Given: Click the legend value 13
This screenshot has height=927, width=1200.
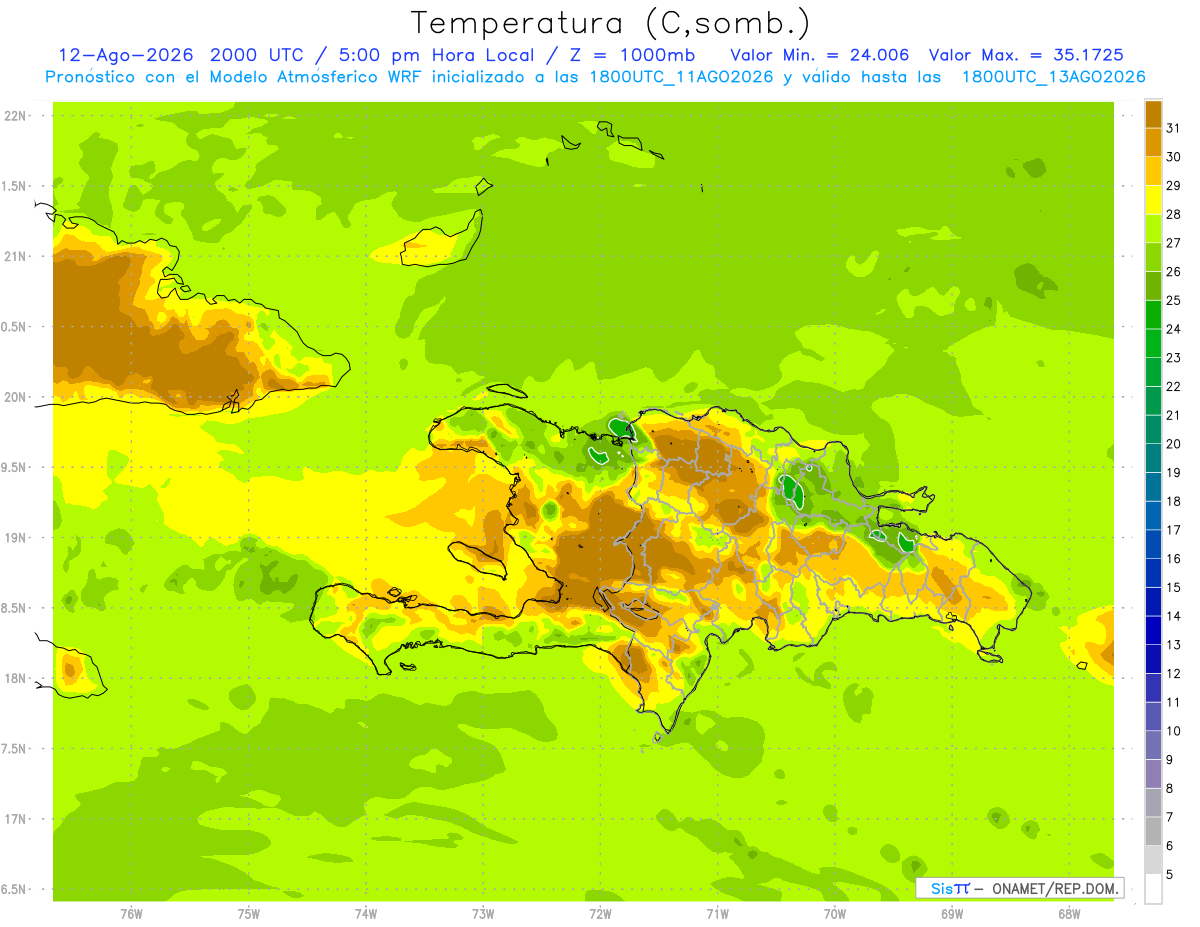Looking at the screenshot, I should click(1173, 645).
